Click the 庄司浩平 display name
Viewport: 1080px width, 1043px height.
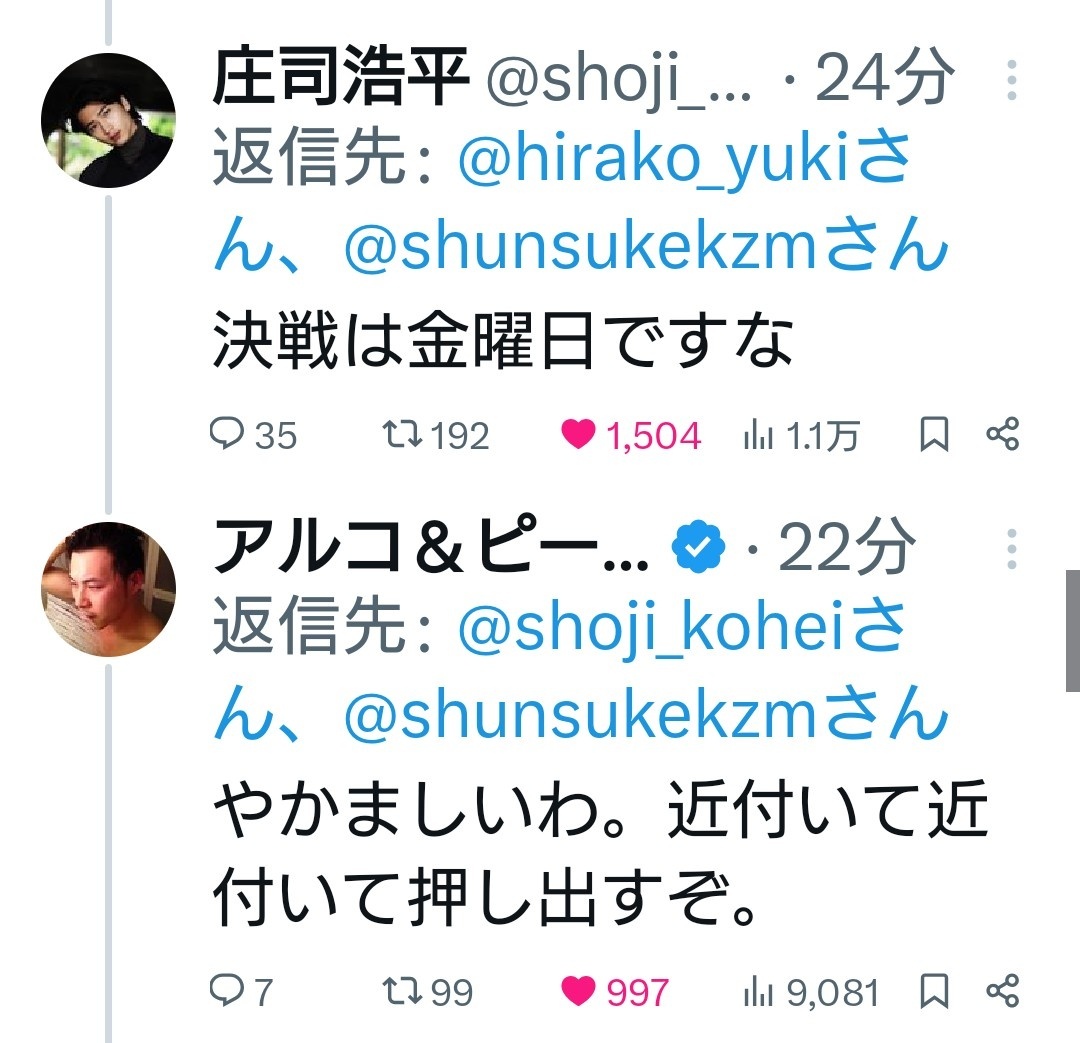(340, 80)
